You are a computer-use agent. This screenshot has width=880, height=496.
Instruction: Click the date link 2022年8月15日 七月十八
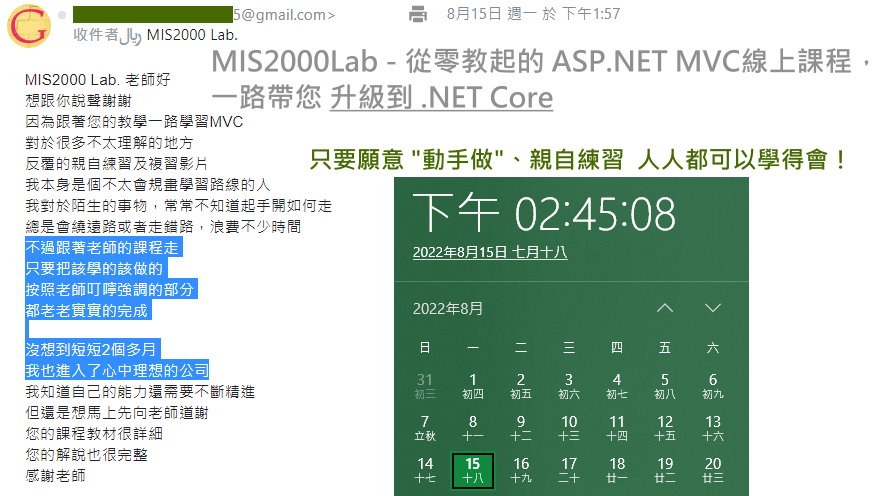click(490, 252)
